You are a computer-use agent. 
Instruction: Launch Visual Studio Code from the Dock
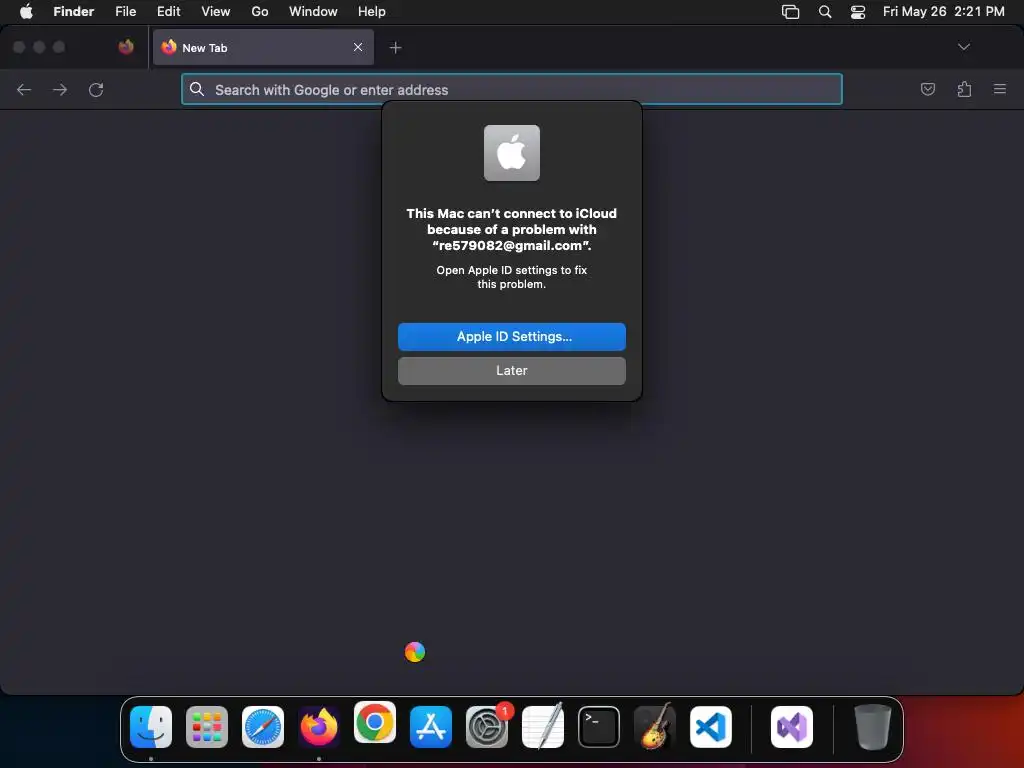pos(711,726)
